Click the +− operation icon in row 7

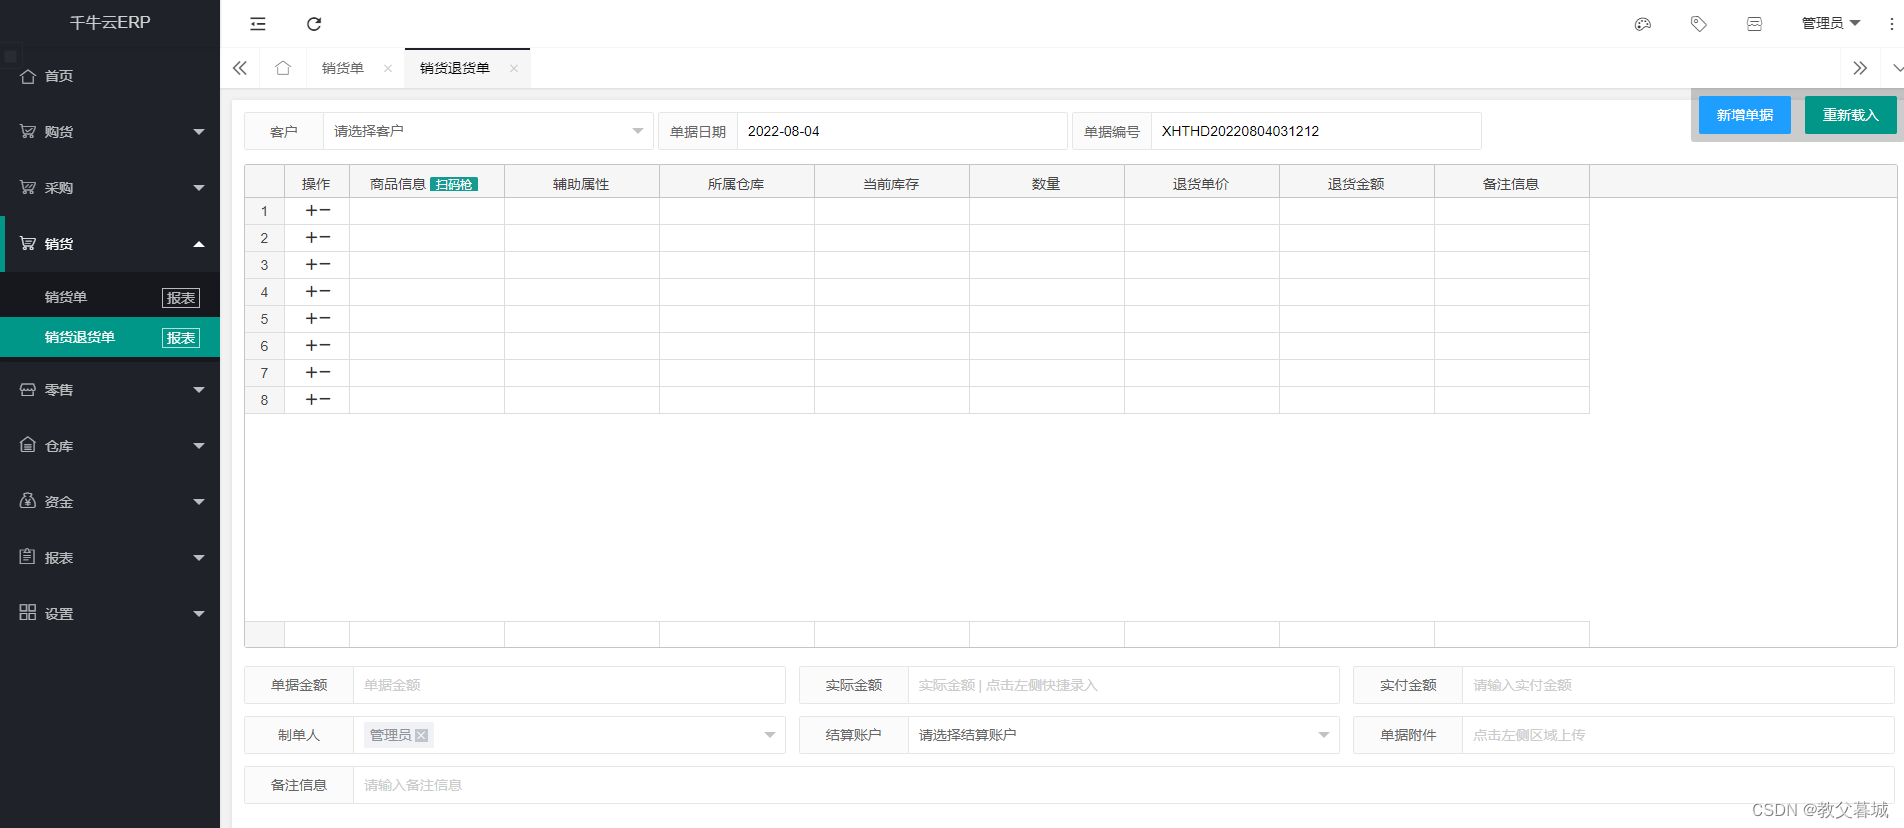click(x=318, y=373)
